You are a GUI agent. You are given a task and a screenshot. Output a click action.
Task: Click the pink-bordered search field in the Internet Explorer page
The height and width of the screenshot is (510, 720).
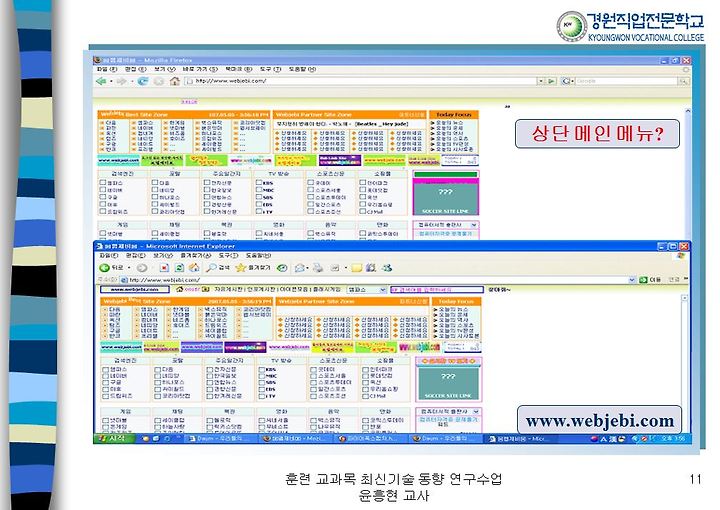point(437,290)
